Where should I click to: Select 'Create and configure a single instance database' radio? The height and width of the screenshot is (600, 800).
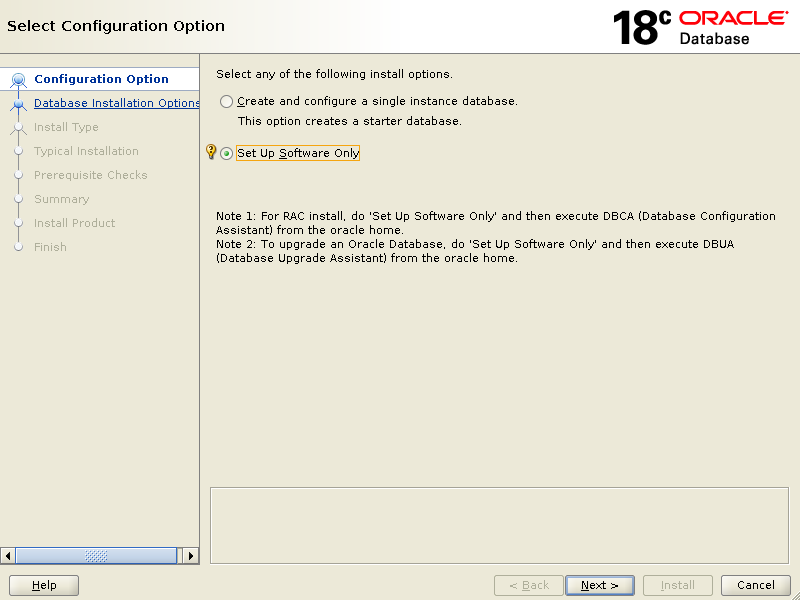(227, 102)
